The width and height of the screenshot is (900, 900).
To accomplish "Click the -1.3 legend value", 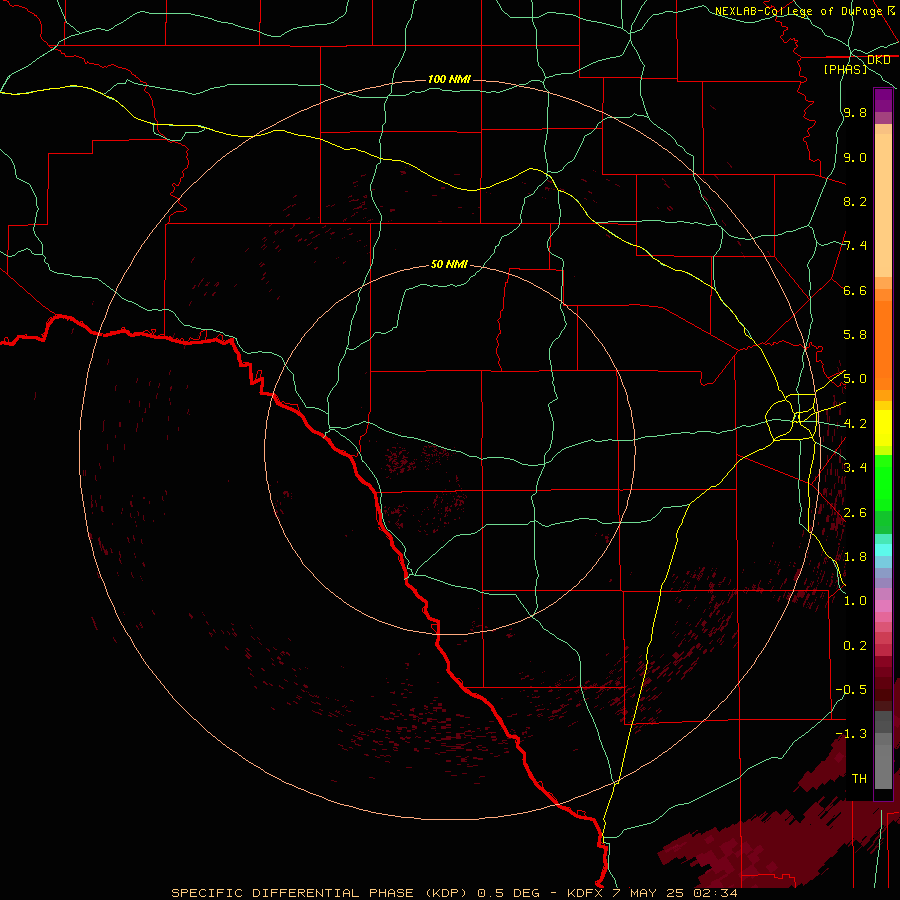I will pos(851,734).
